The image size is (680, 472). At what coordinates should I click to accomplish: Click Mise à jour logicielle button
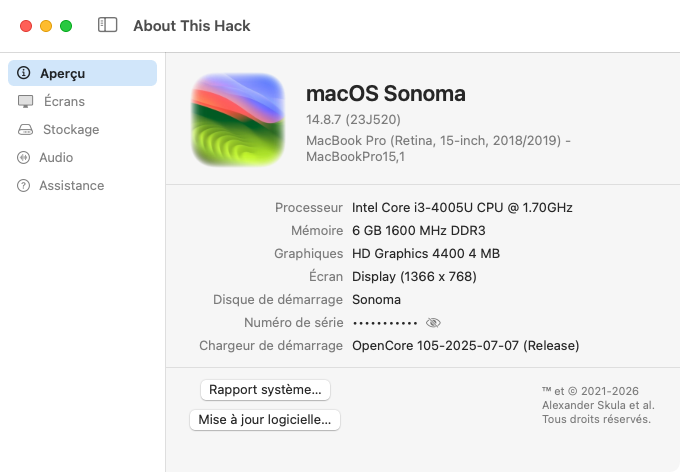(265, 420)
